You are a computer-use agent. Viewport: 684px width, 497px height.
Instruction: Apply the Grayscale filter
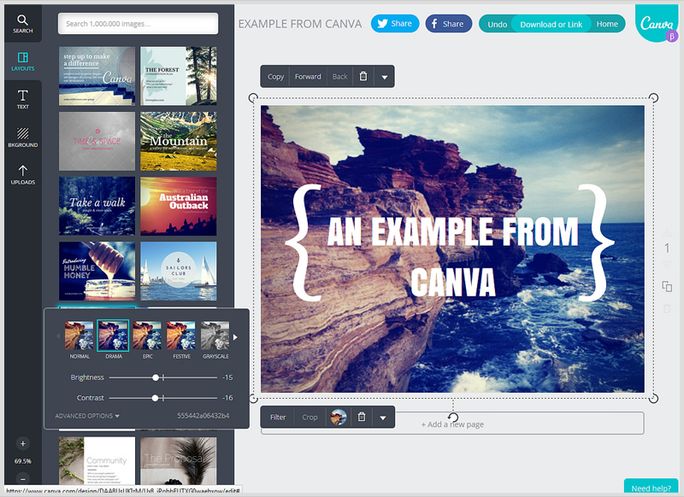215,340
